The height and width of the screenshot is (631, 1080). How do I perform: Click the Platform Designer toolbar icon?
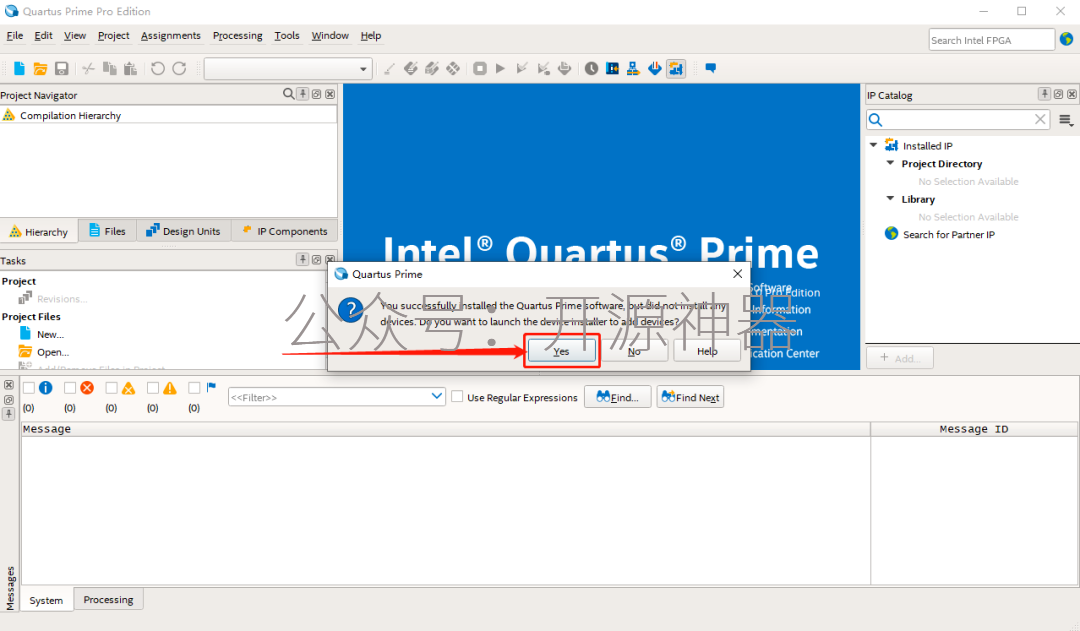676,68
